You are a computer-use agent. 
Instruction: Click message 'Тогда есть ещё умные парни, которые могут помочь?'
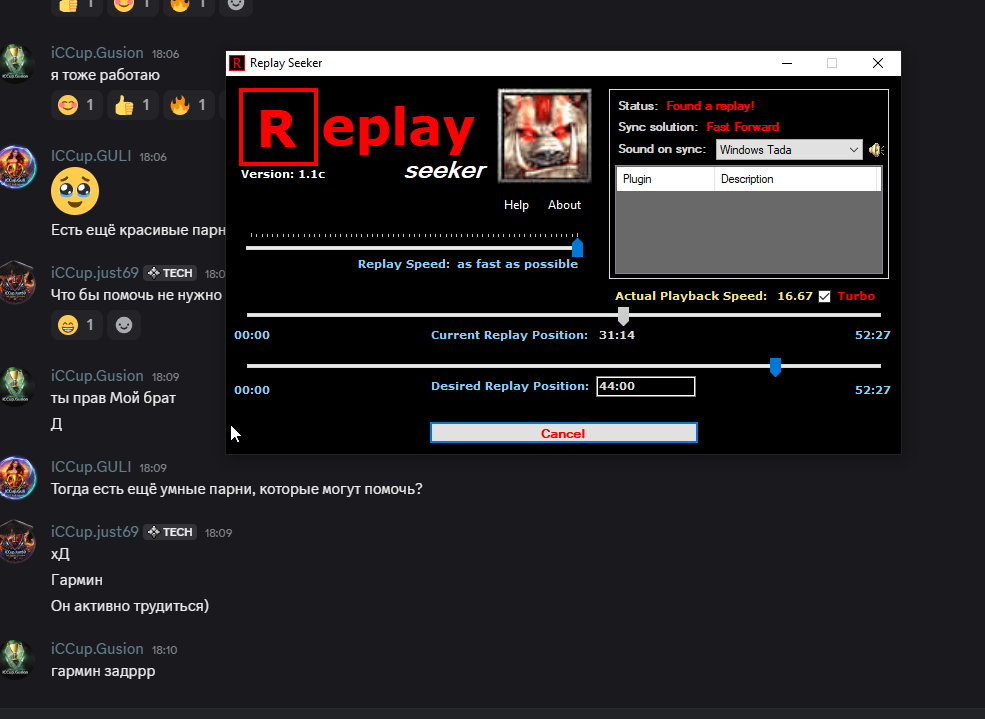237,489
